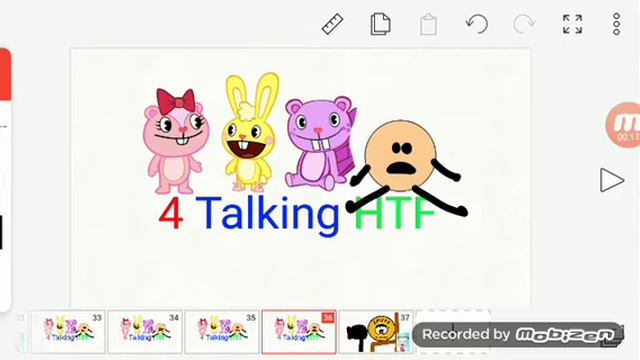
Task: Select frame 37 thumbnail
Action: tap(376, 331)
